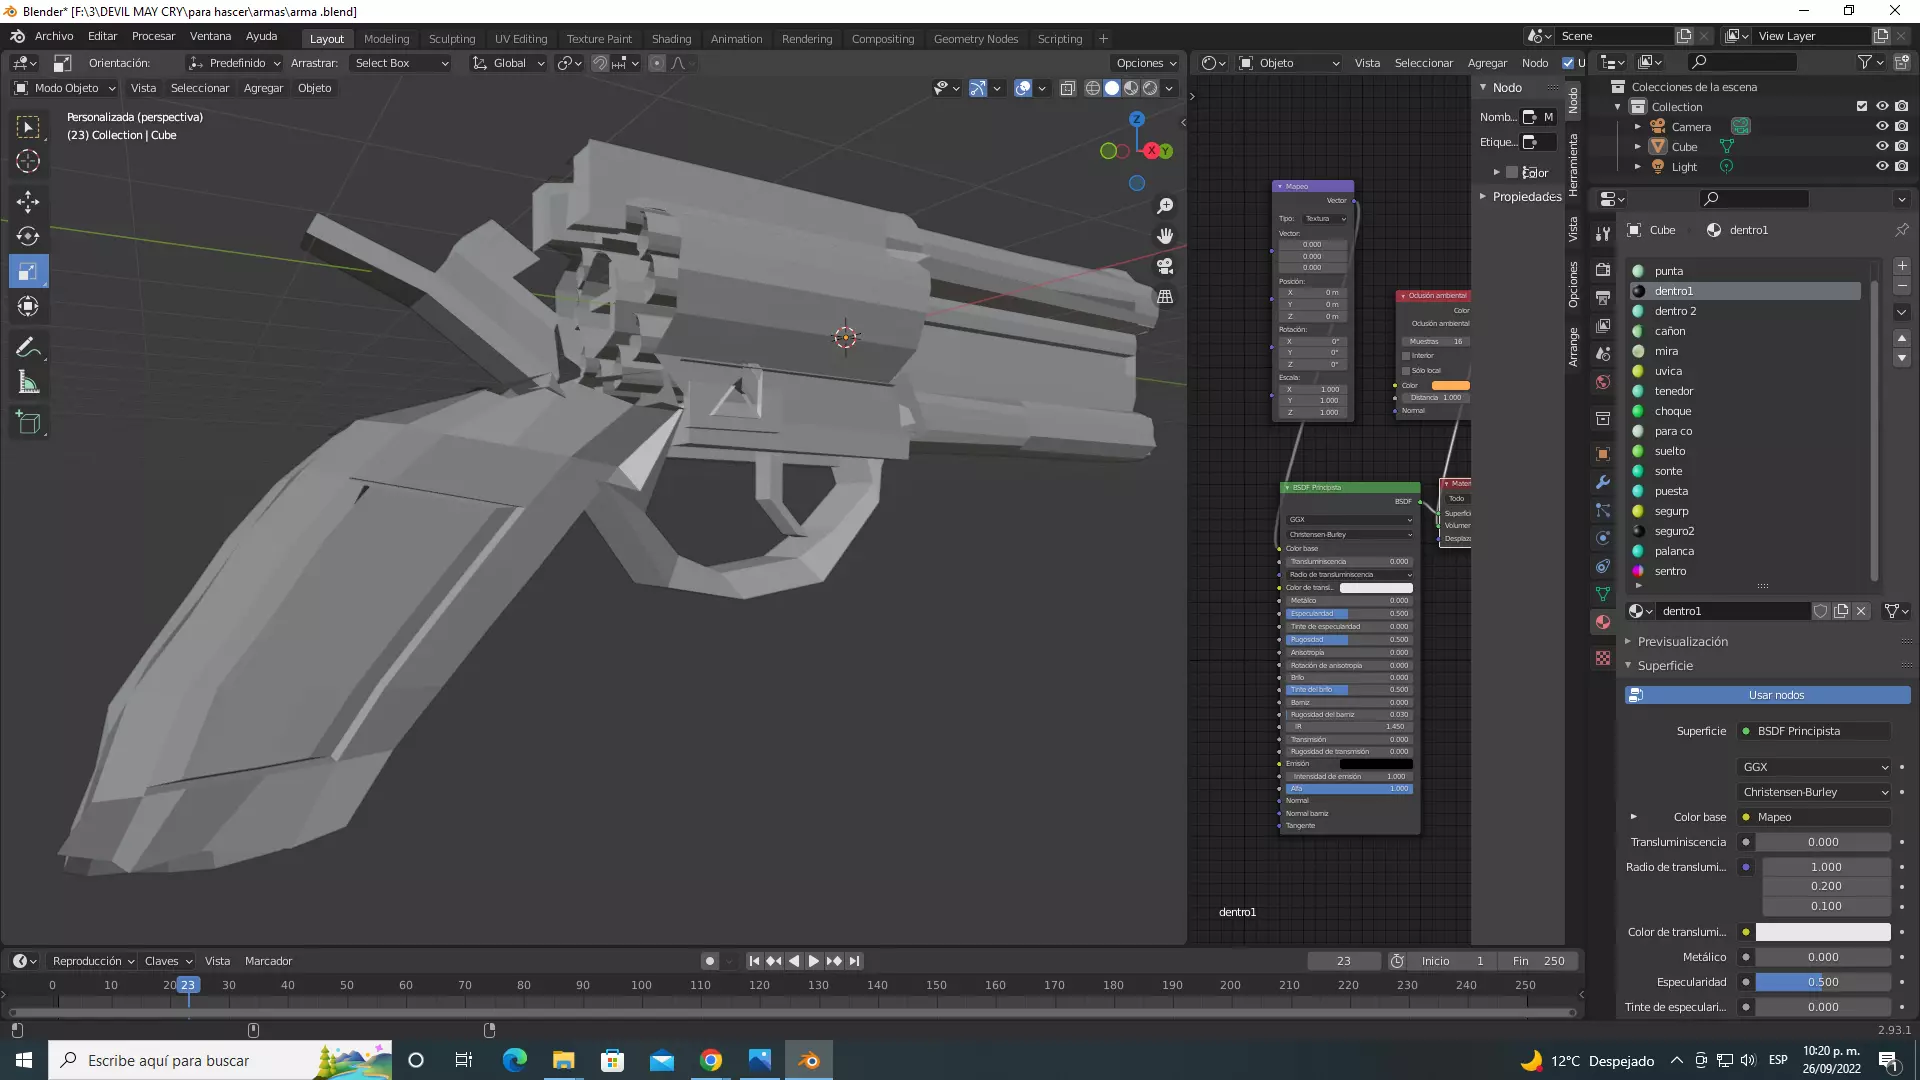
Task: Open the Archivo menu
Action: pos(54,37)
